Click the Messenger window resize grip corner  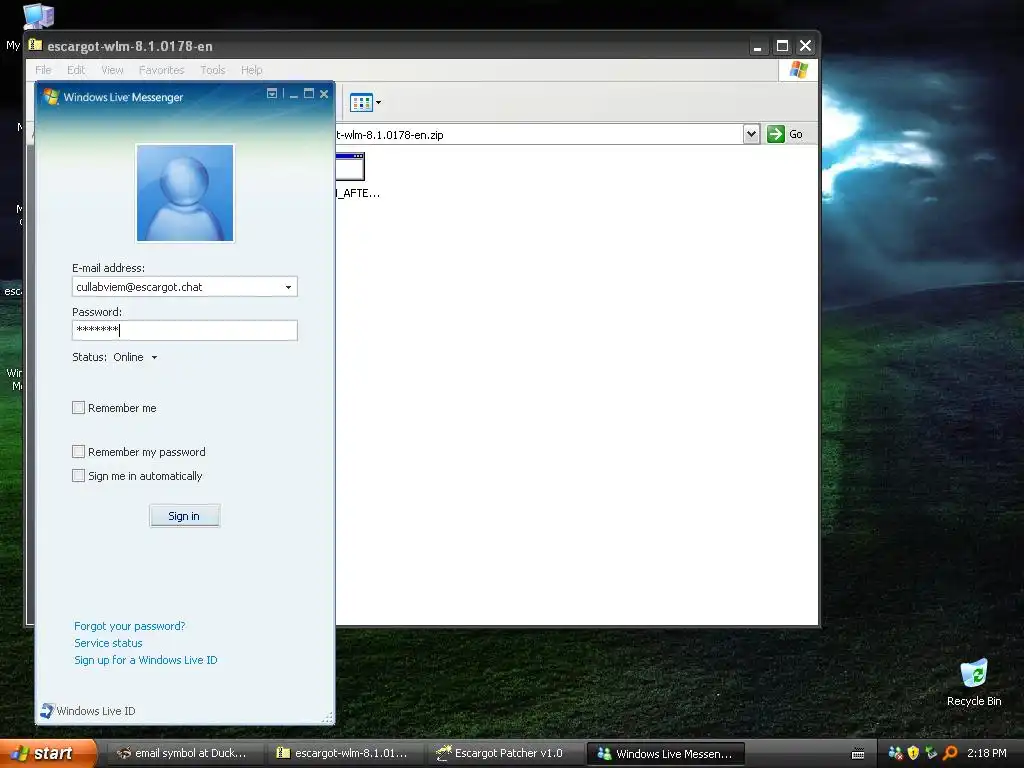pos(328,718)
